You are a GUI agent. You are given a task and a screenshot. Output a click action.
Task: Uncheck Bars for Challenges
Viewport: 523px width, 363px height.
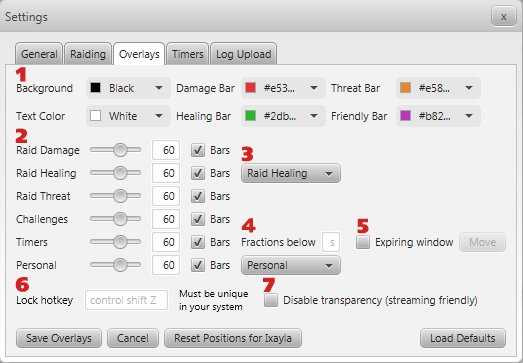(x=198, y=219)
